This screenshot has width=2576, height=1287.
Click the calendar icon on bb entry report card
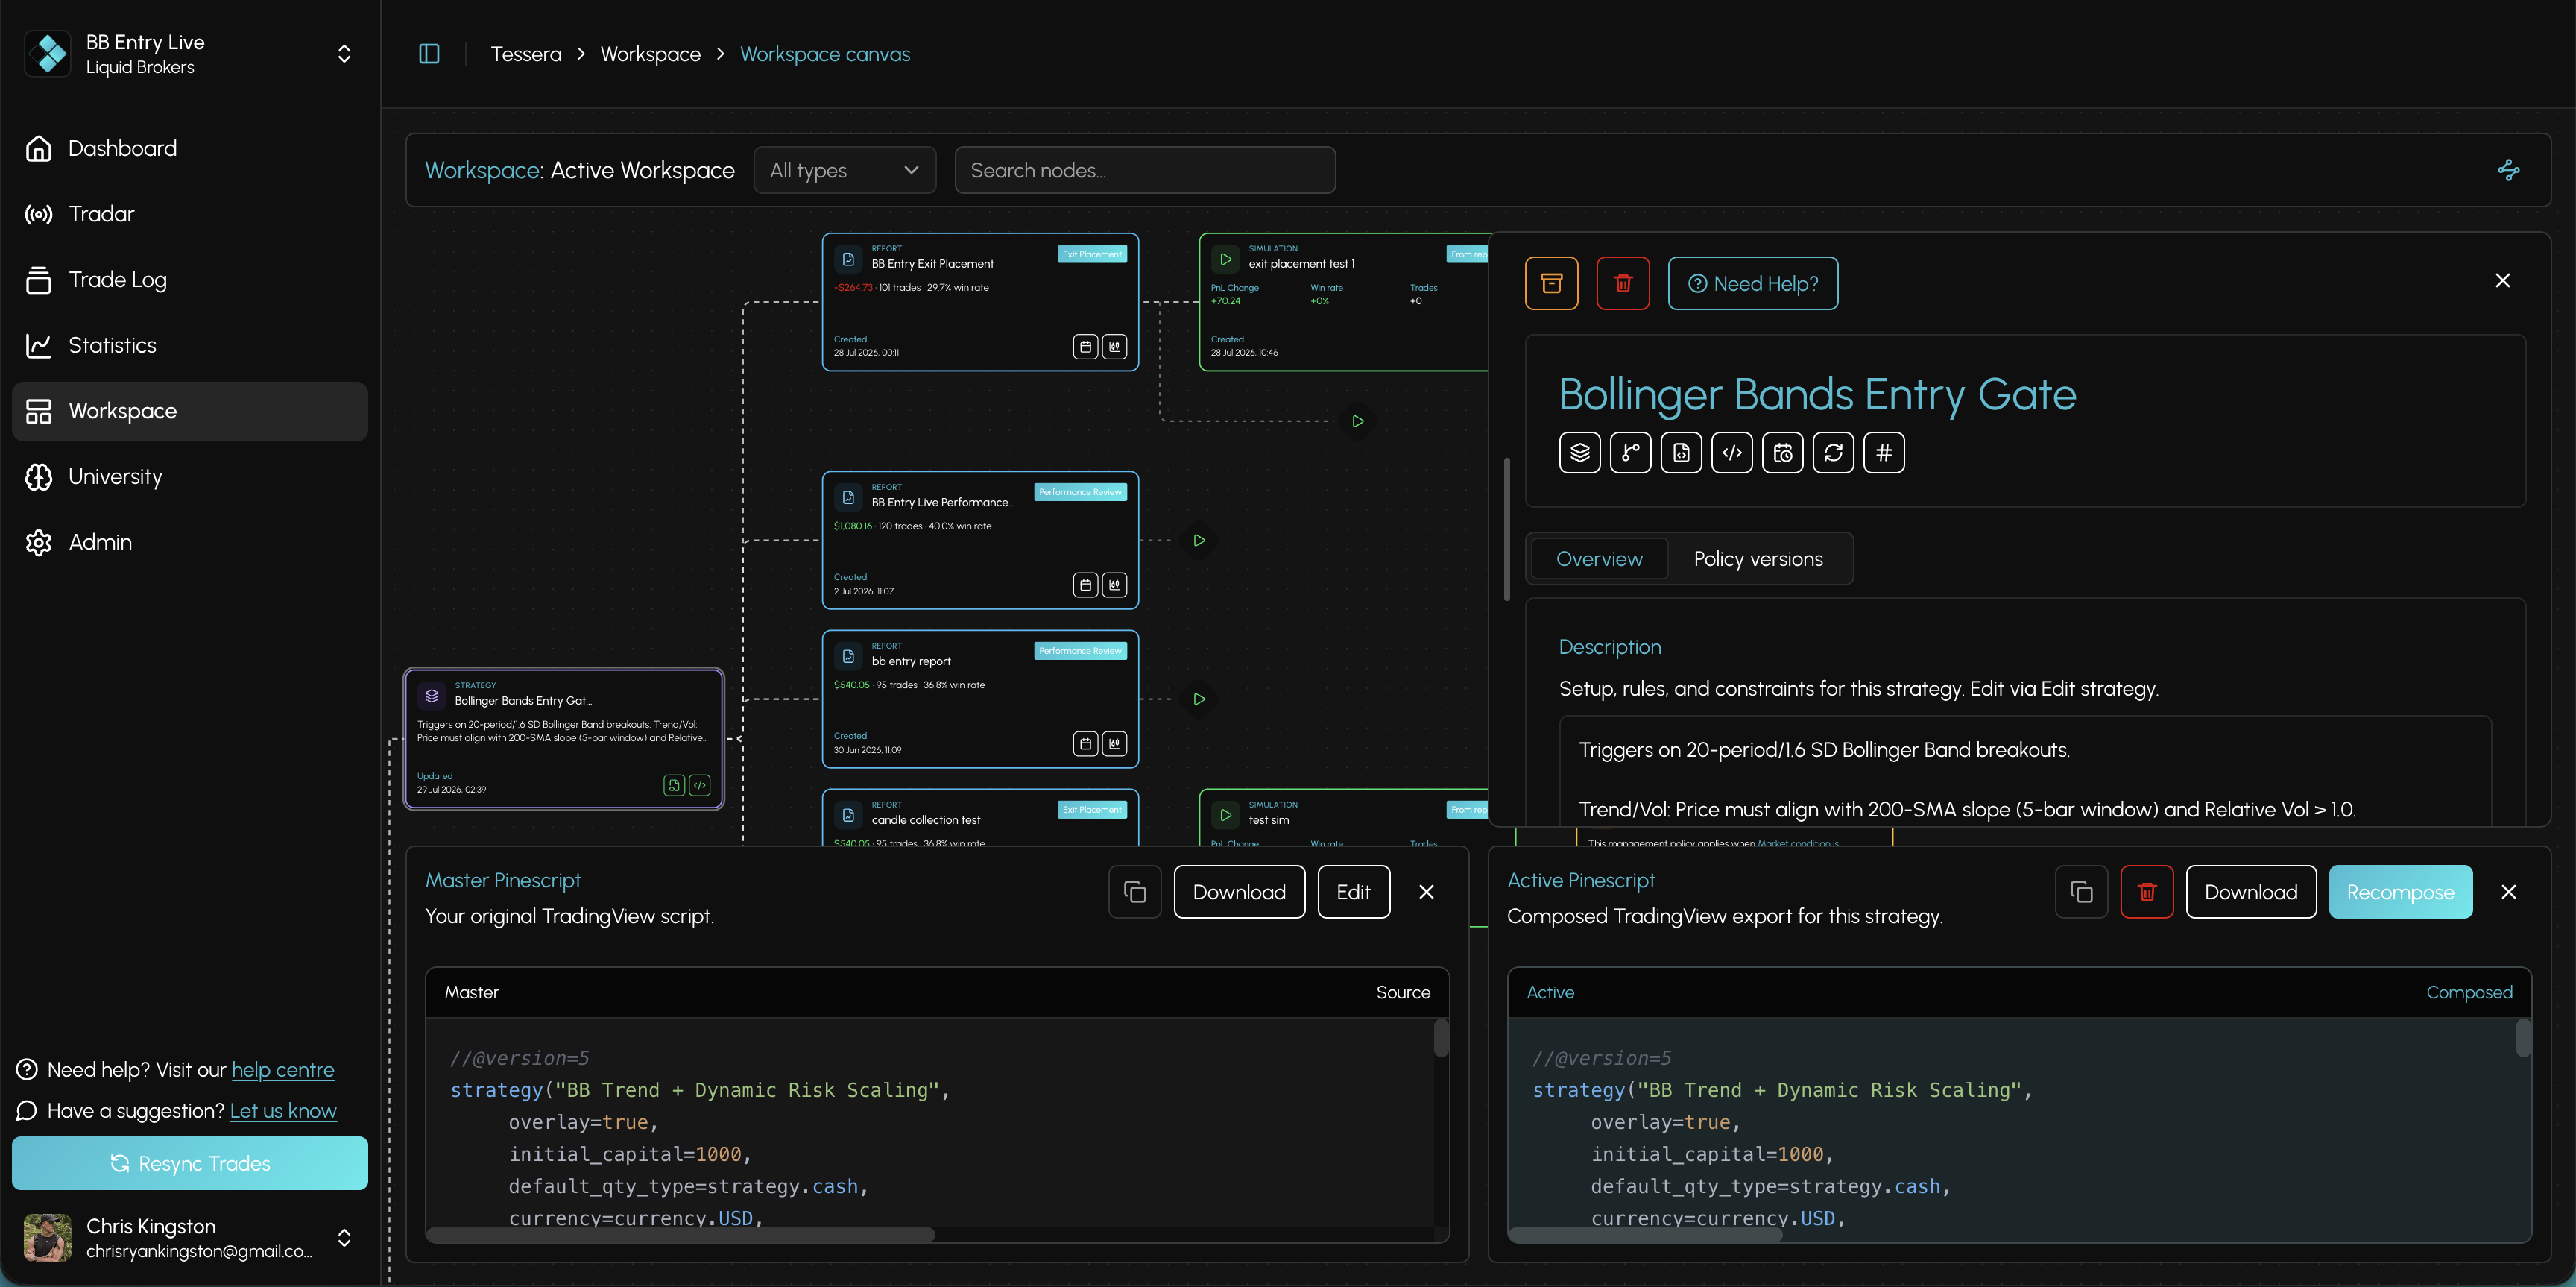click(1085, 744)
